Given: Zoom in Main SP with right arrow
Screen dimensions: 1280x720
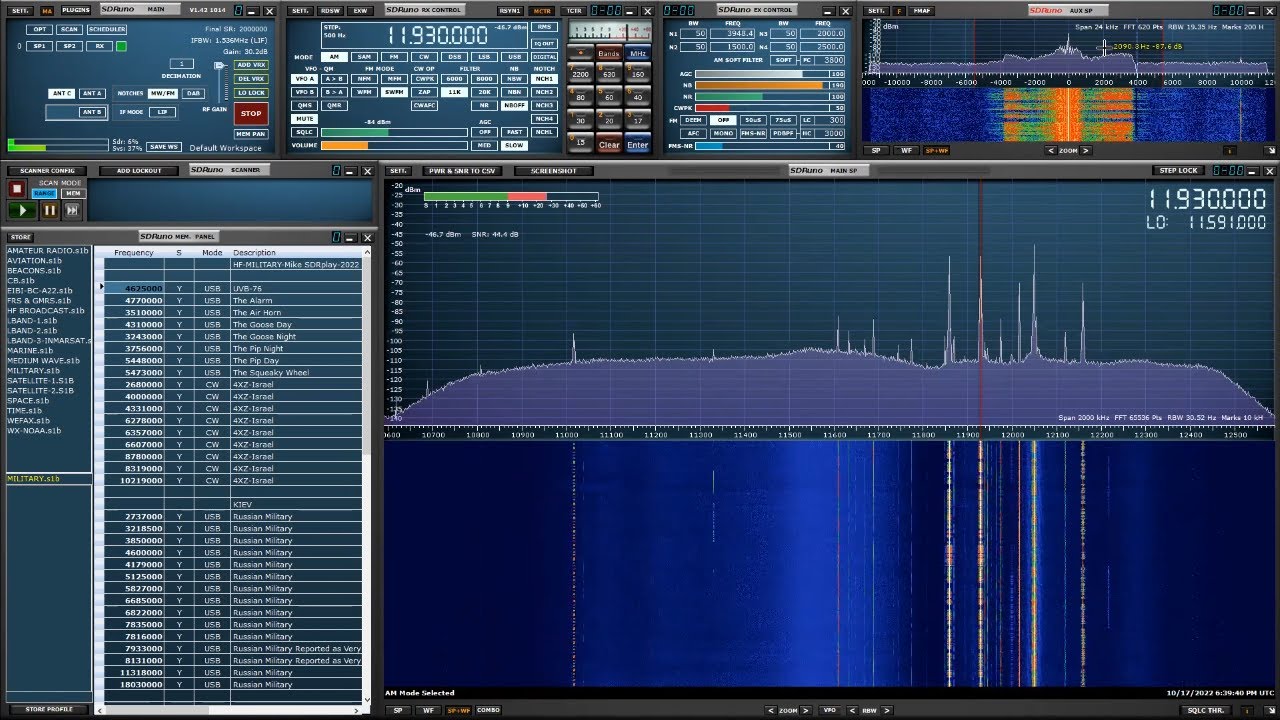Looking at the screenshot, I should pos(806,710).
